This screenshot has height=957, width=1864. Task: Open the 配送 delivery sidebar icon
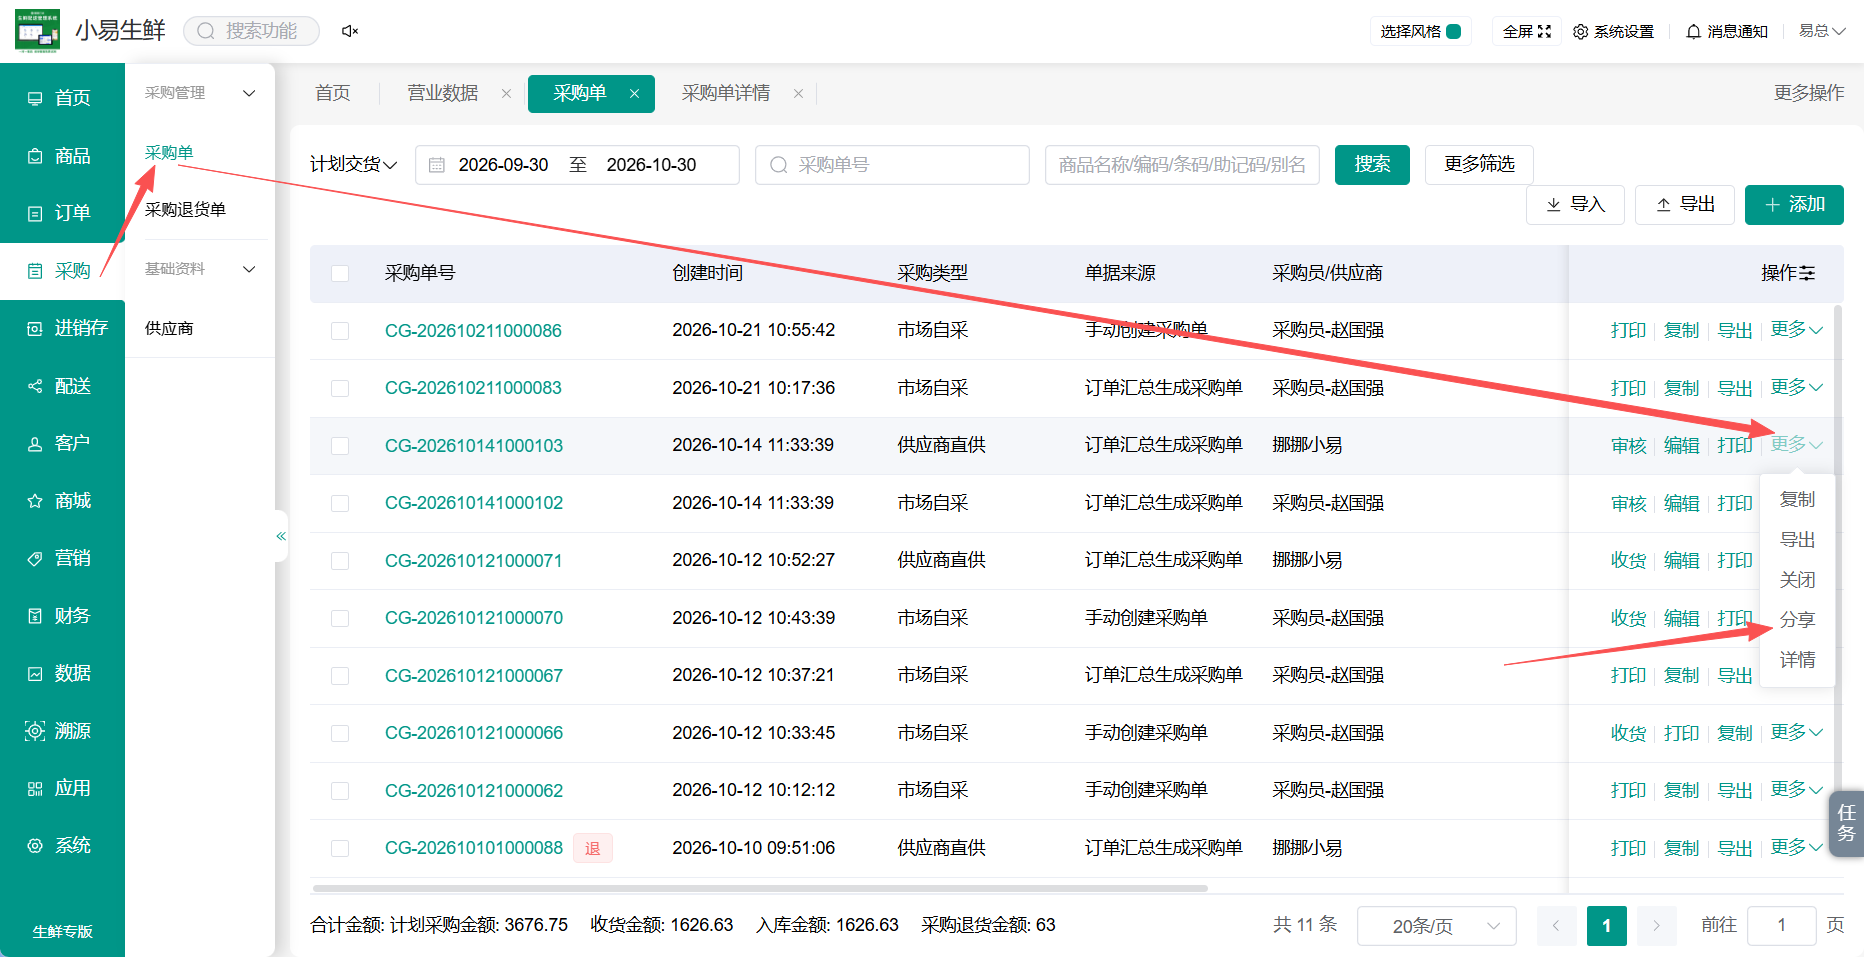point(35,386)
